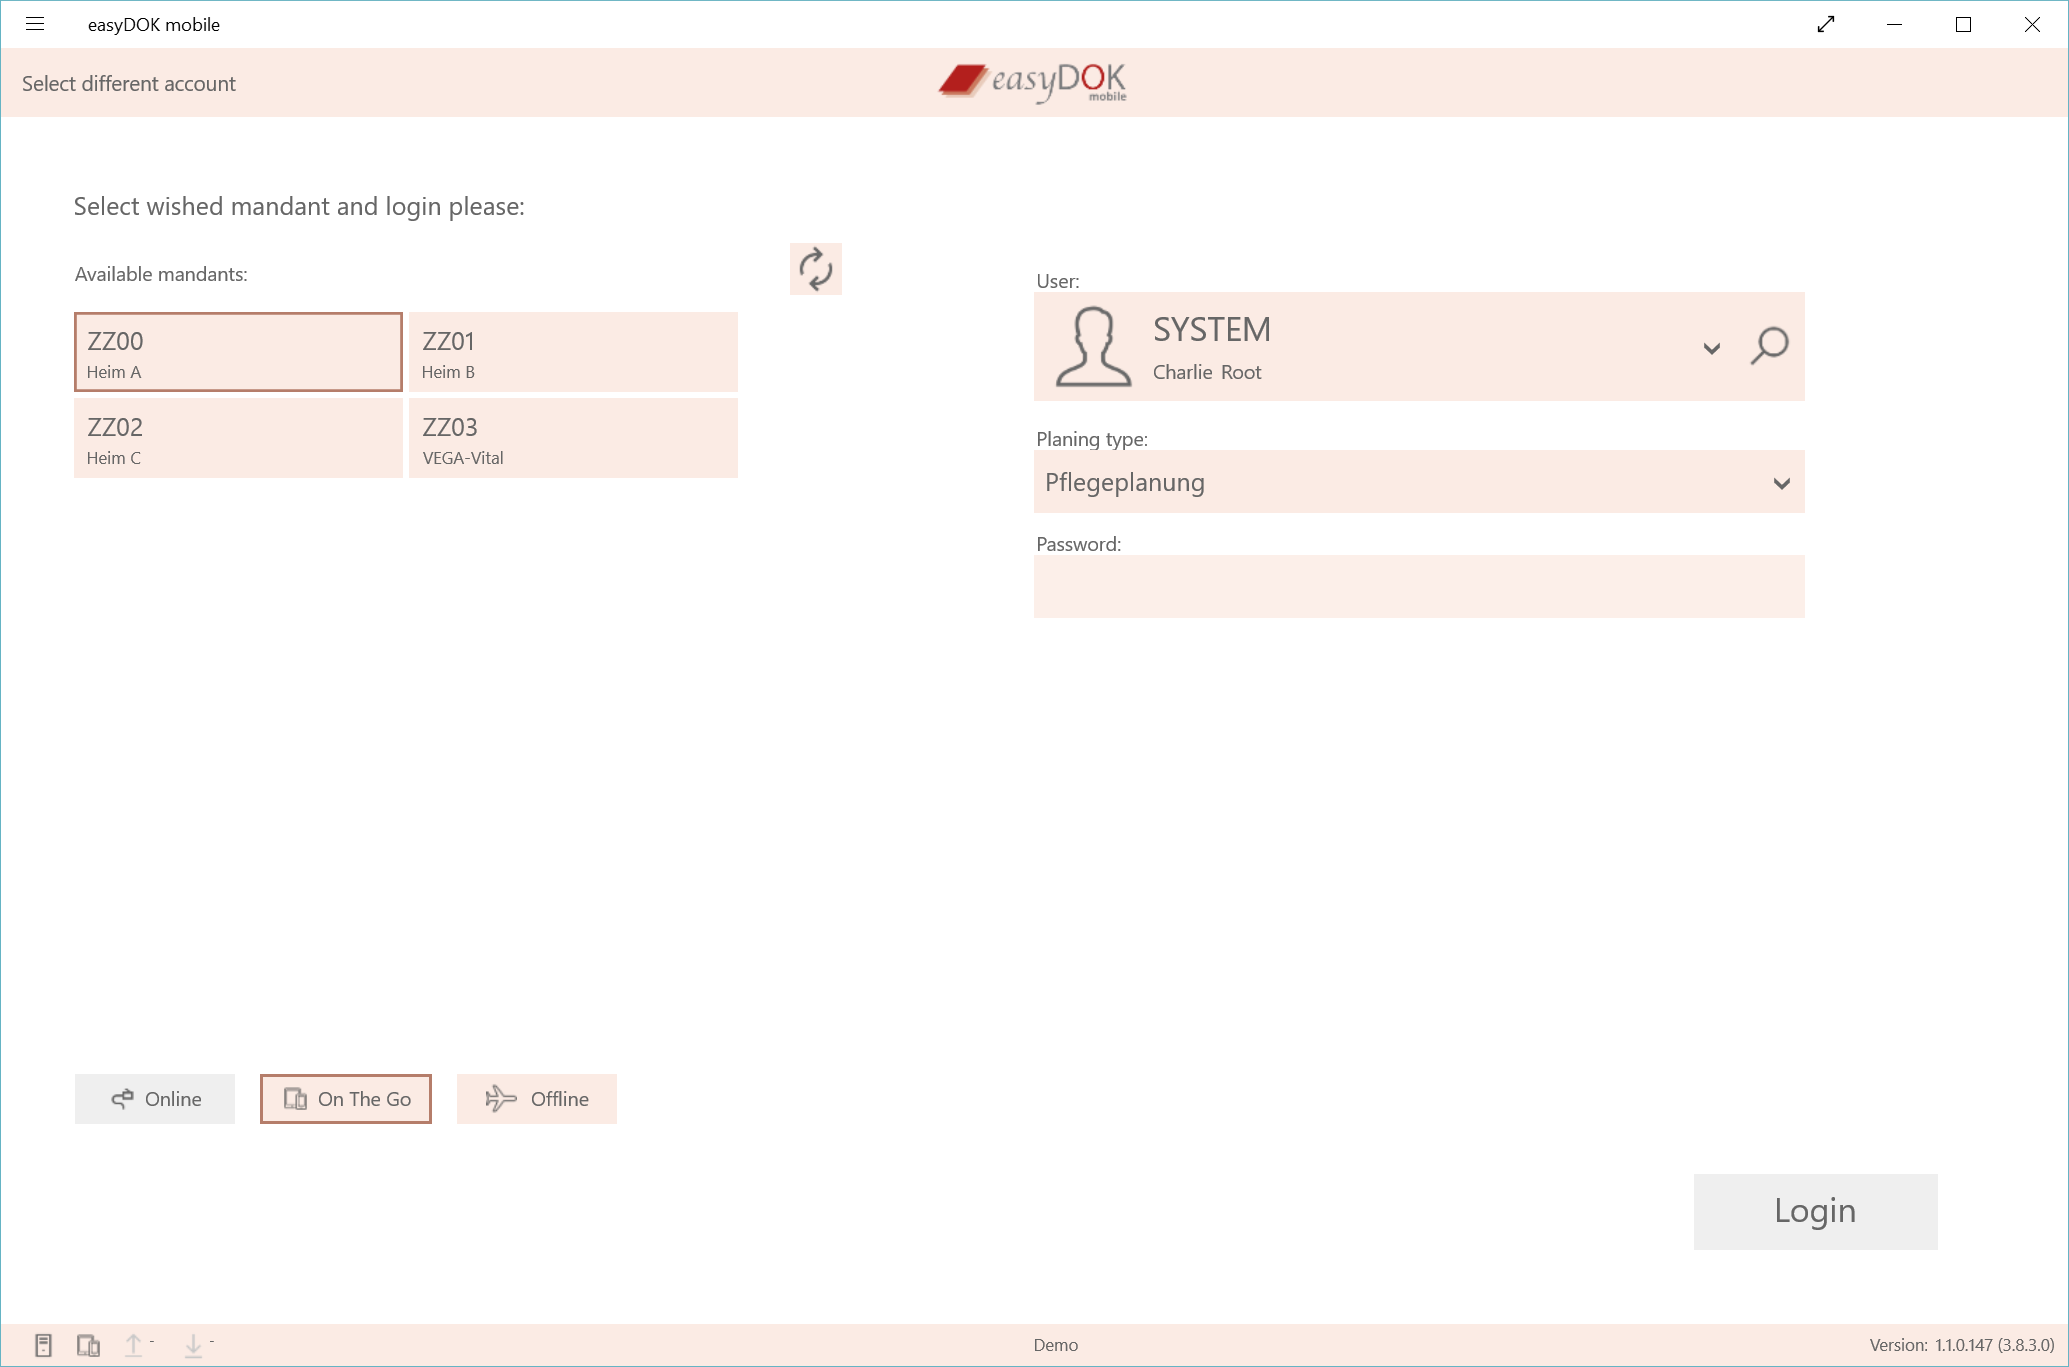Viewport: 2069px width, 1367px height.
Task: Activate Offline mode
Action: coord(536,1098)
